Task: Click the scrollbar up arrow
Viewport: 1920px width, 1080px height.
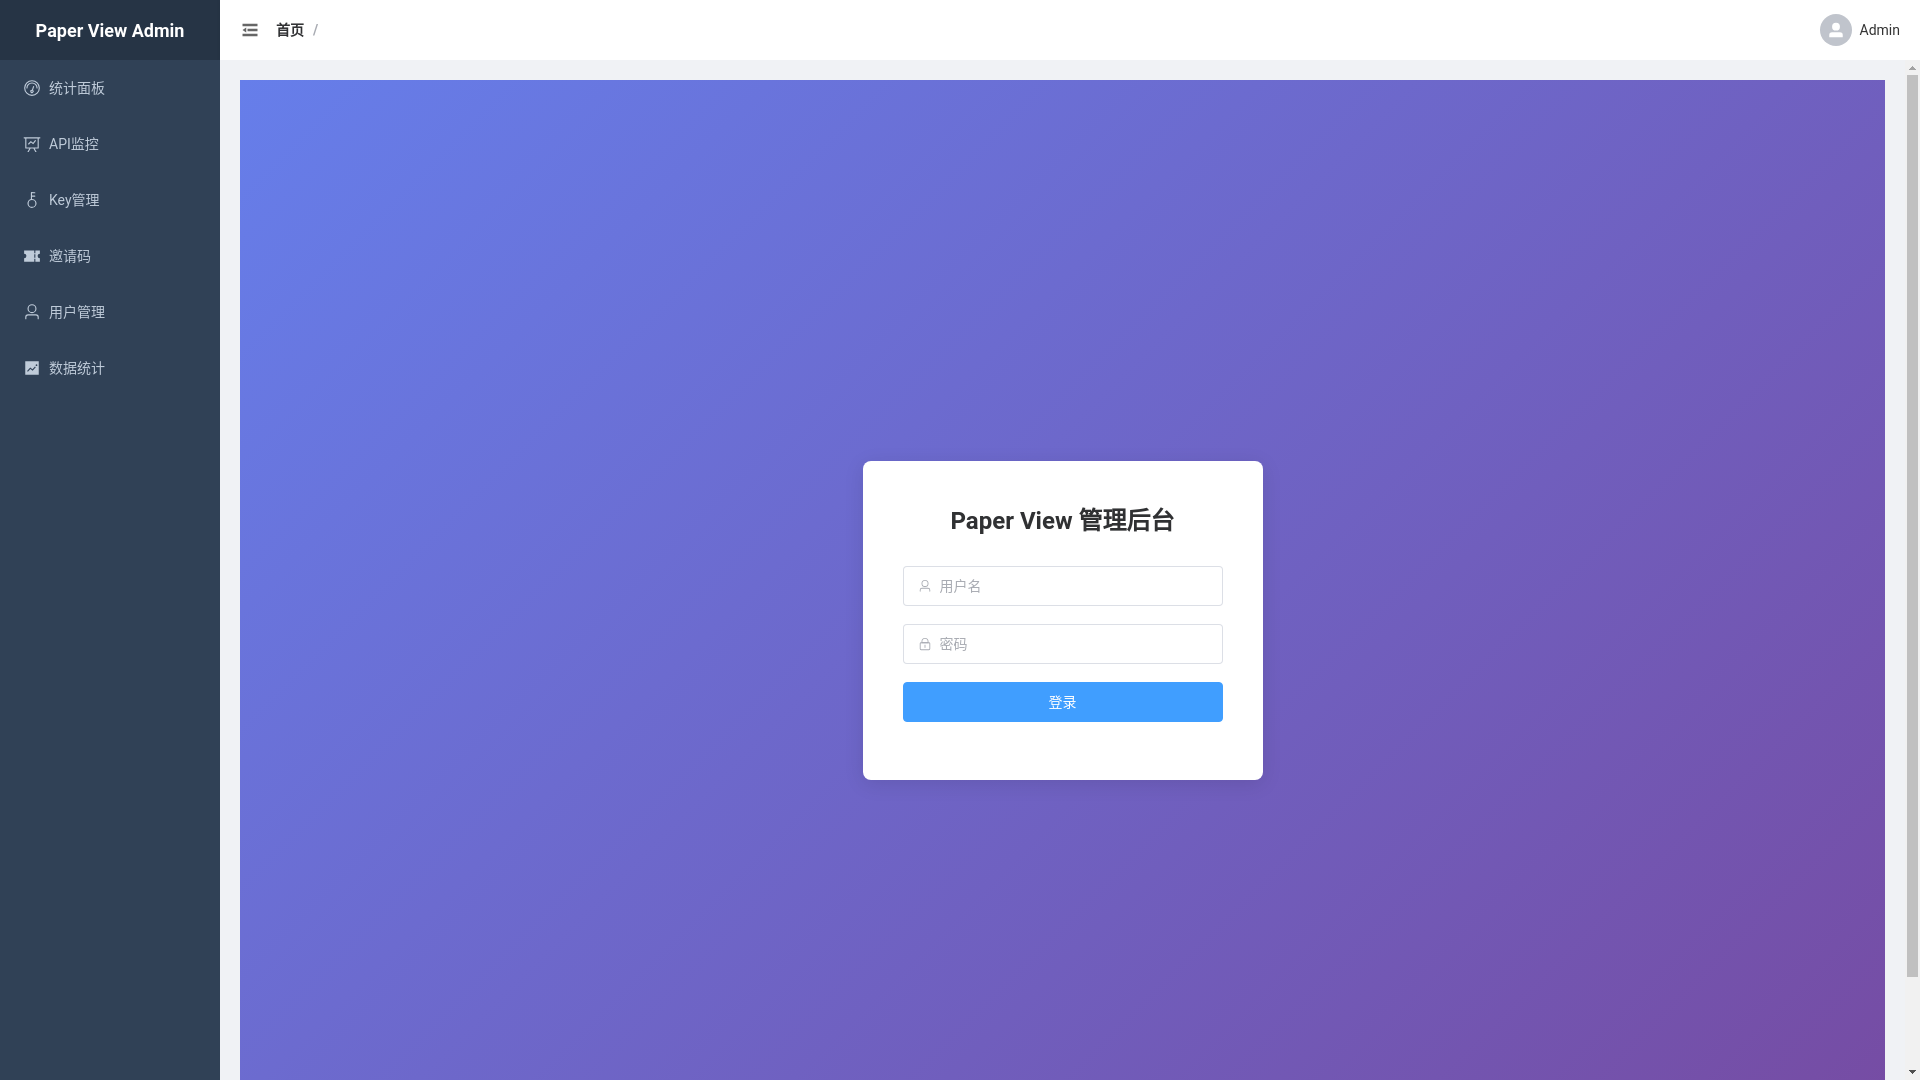Action: click(1912, 68)
